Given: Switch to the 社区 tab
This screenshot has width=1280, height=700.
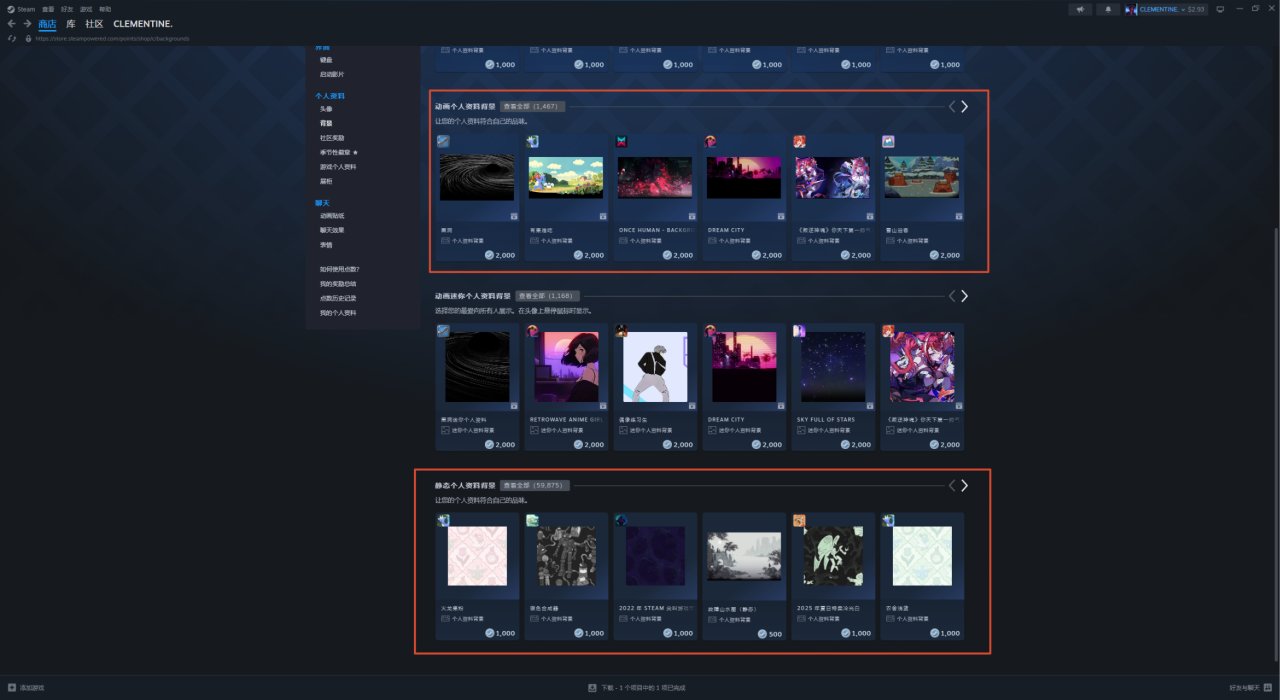Looking at the screenshot, I should tap(94, 23).
